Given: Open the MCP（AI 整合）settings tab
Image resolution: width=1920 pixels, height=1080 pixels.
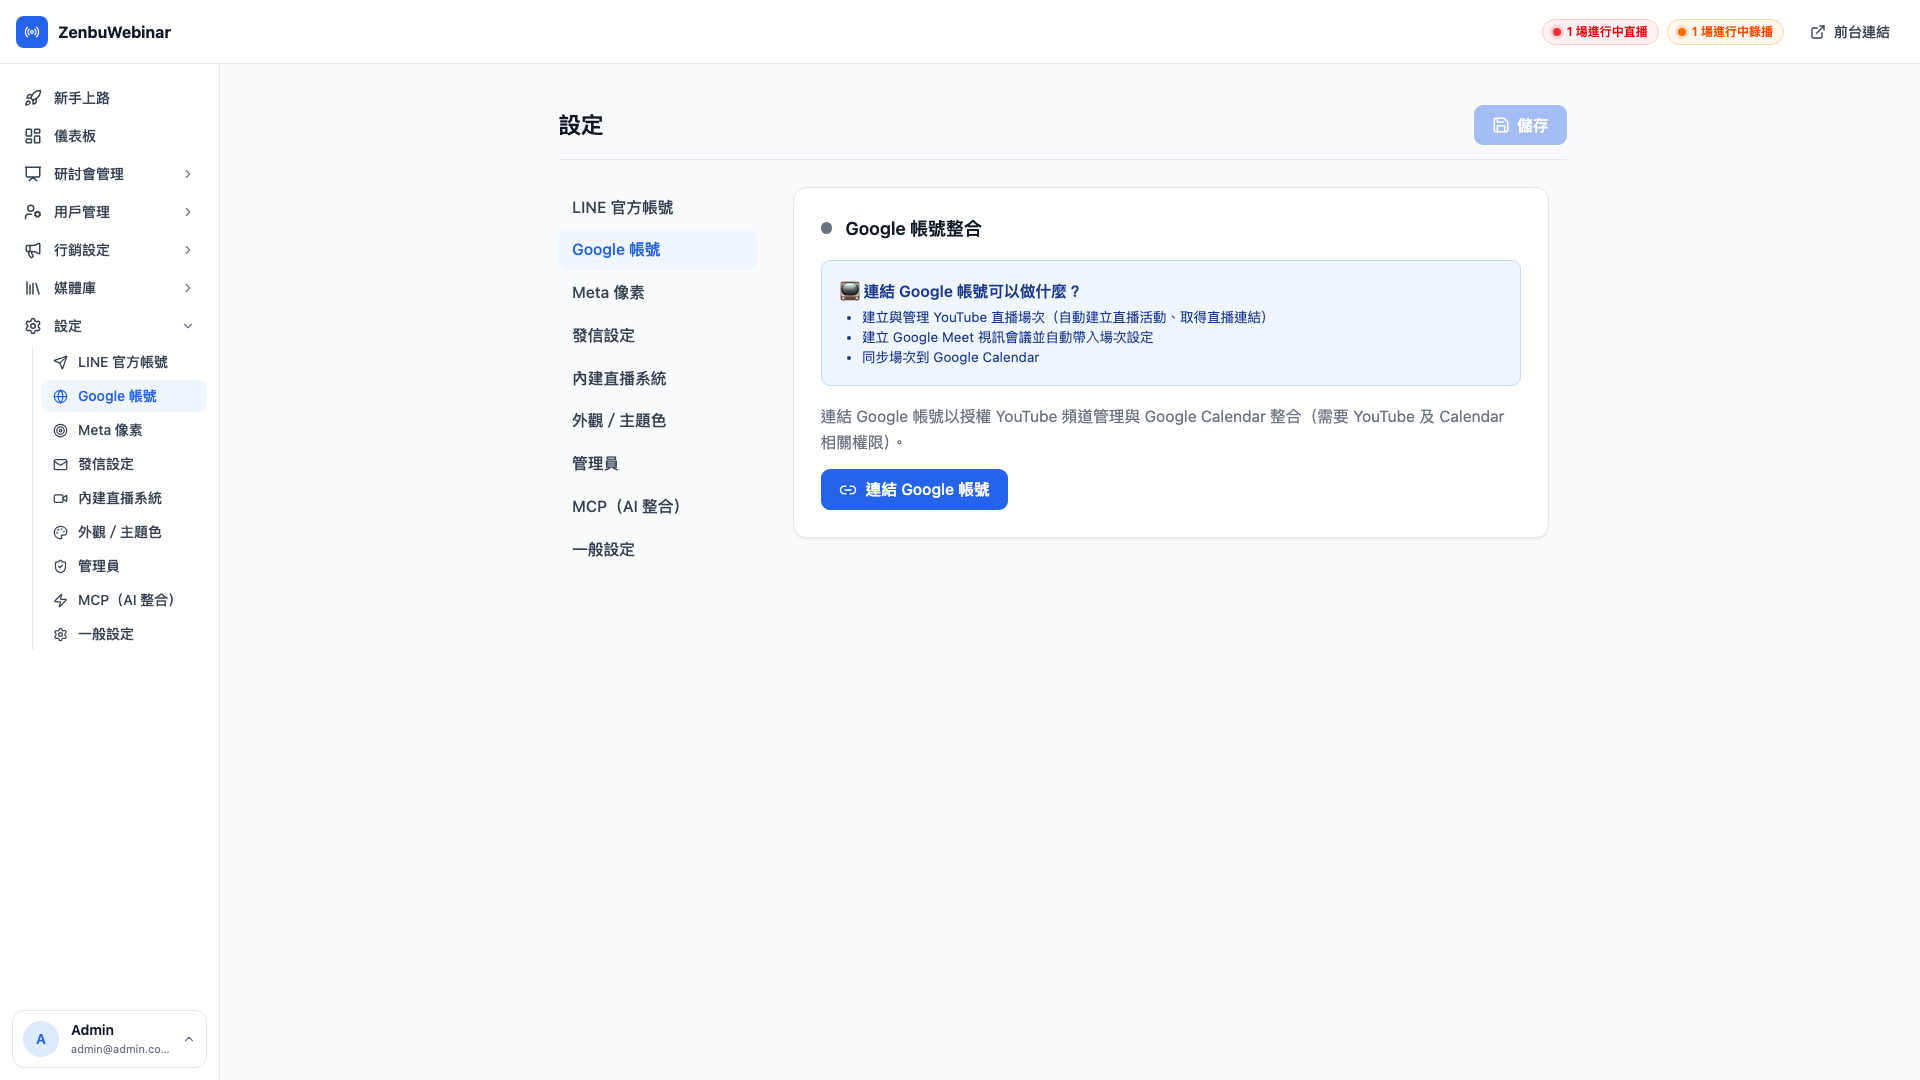Looking at the screenshot, I should 658,507.
